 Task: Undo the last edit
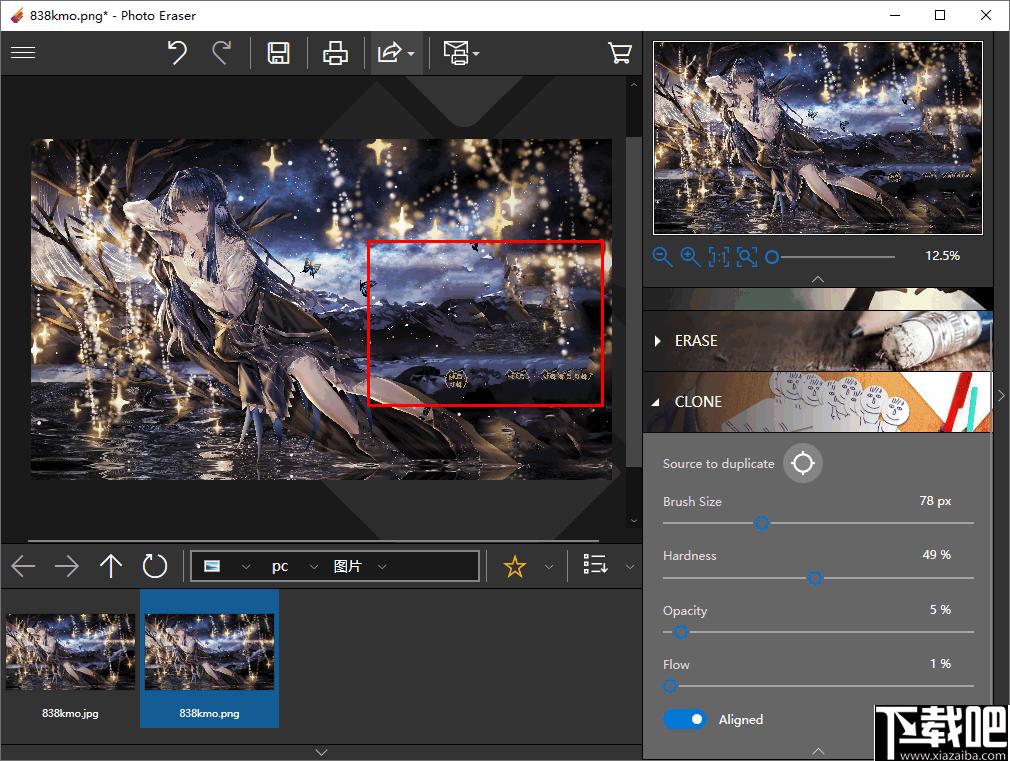pyautogui.click(x=177, y=53)
